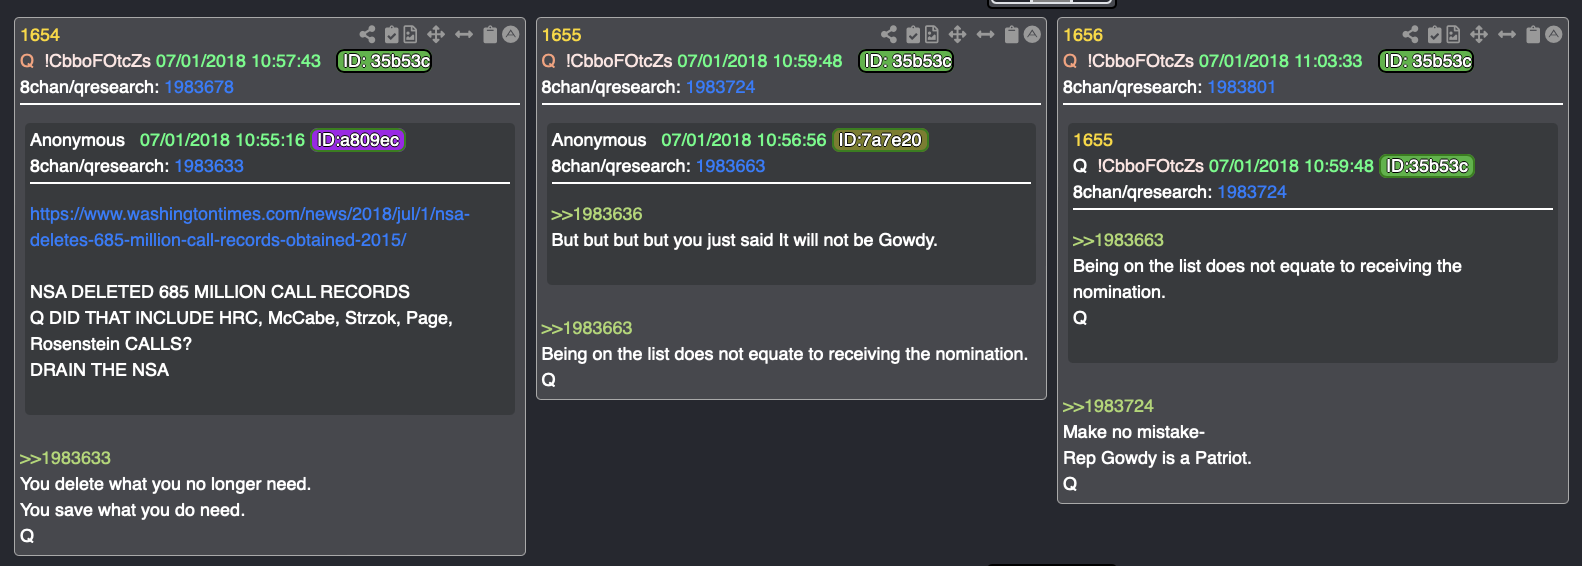This screenshot has height=566, width=1582.
Task: Click the plain clipboard icon on post 1655
Action: tap(1012, 35)
